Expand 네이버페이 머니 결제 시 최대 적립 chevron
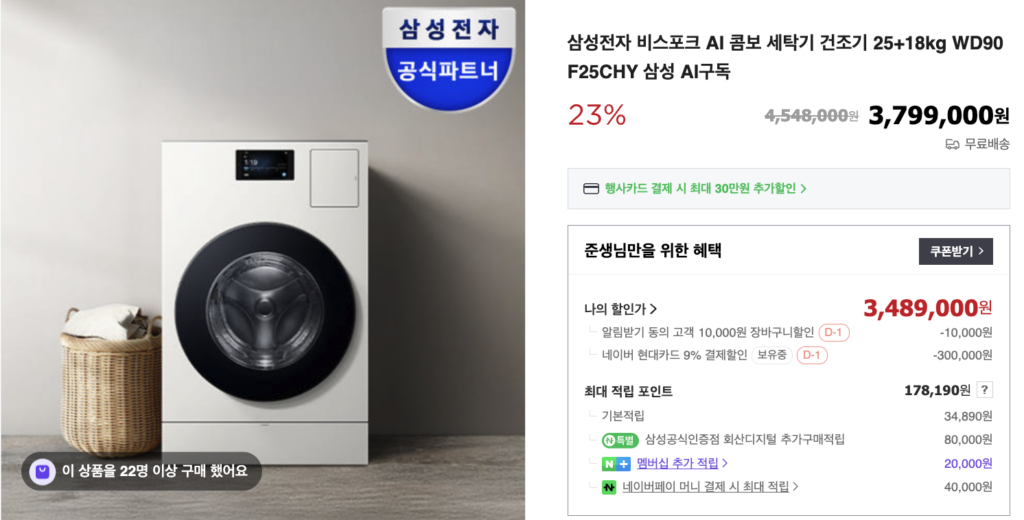This screenshot has height=520, width=1024. (795, 487)
